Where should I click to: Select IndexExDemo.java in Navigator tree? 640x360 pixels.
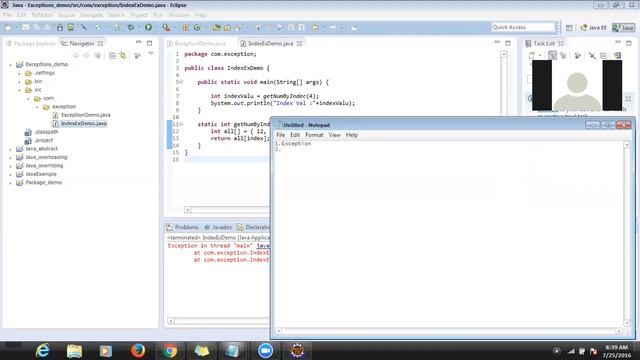(x=84, y=123)
